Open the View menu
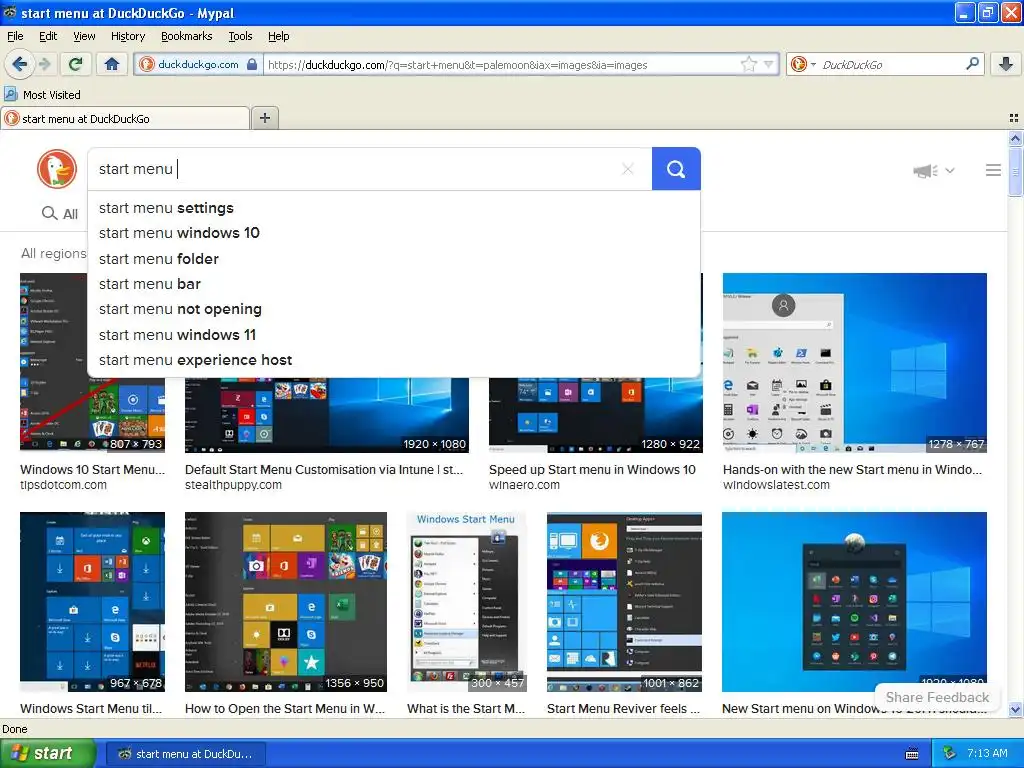1024x768 pixels. [84, 36]
